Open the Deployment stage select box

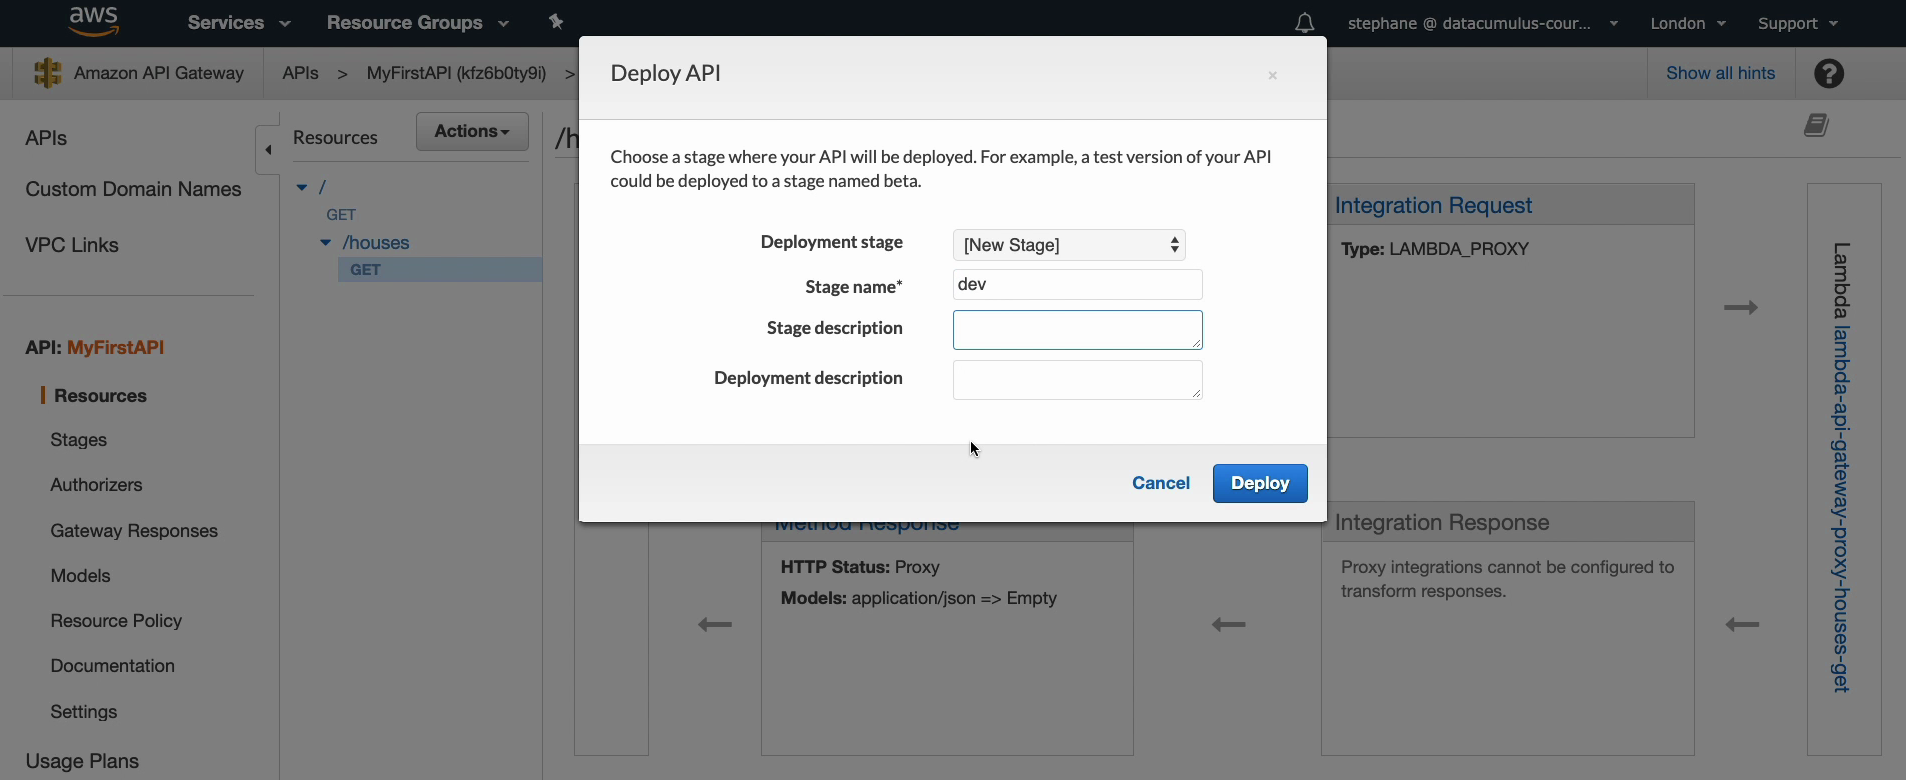[x=1069, y=245]
